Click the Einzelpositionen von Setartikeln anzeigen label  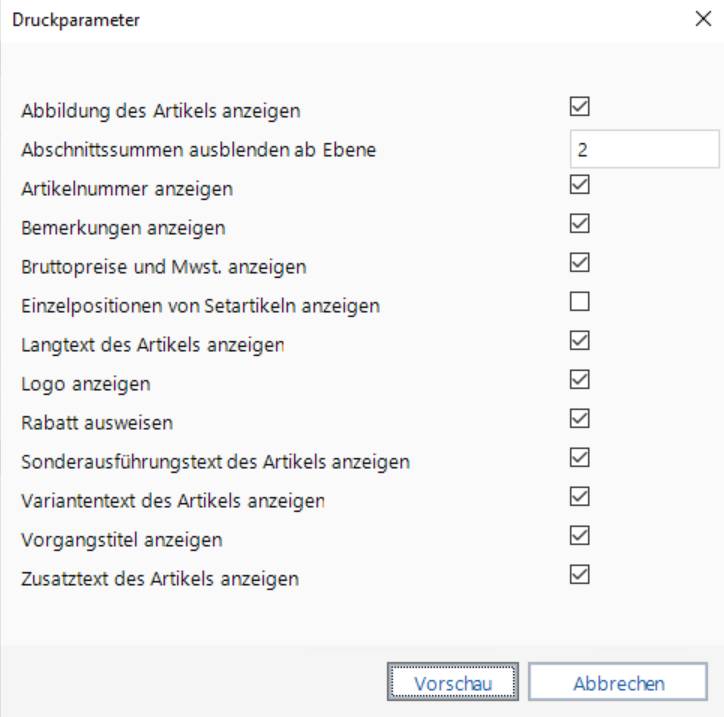[x=200, y=306]
